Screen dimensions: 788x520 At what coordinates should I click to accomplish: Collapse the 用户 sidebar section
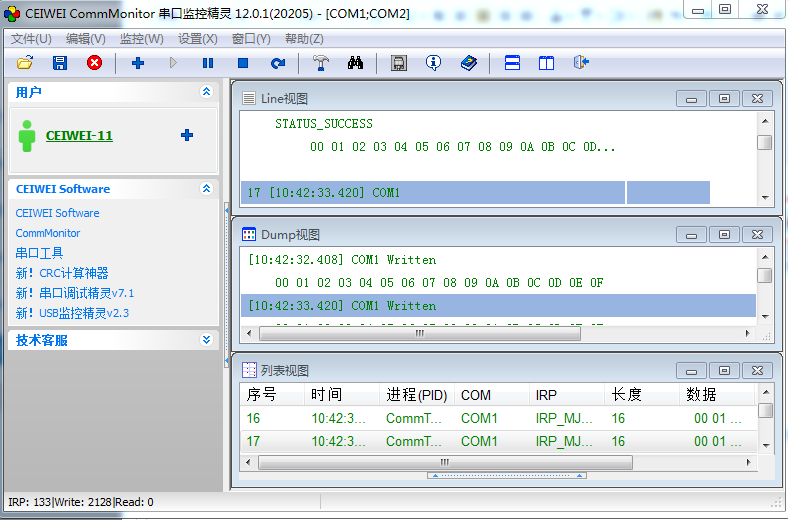click(206, 91)
